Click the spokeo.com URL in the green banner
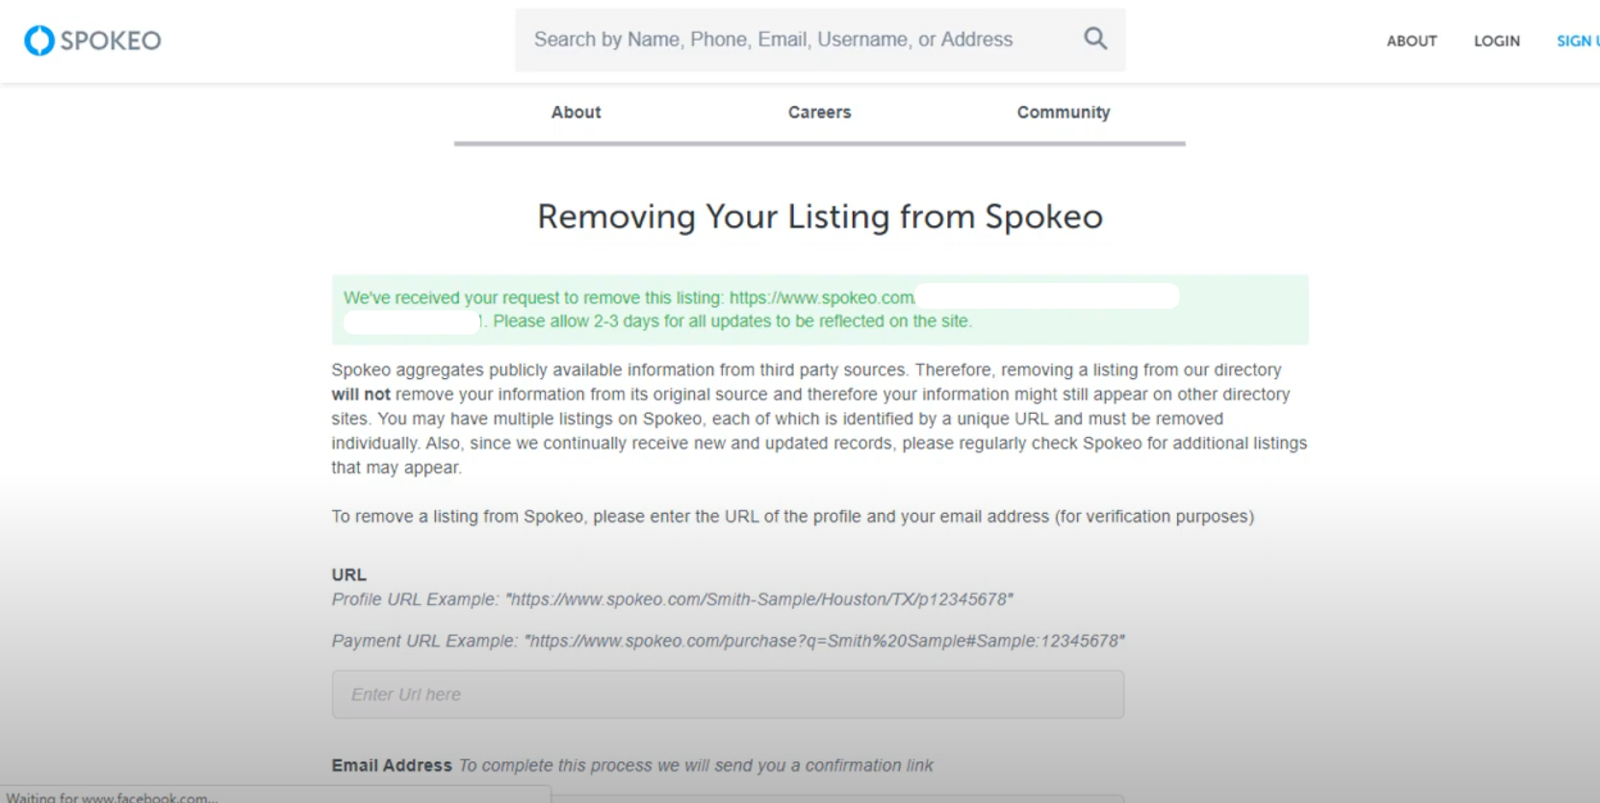 (x=822, y=298)
